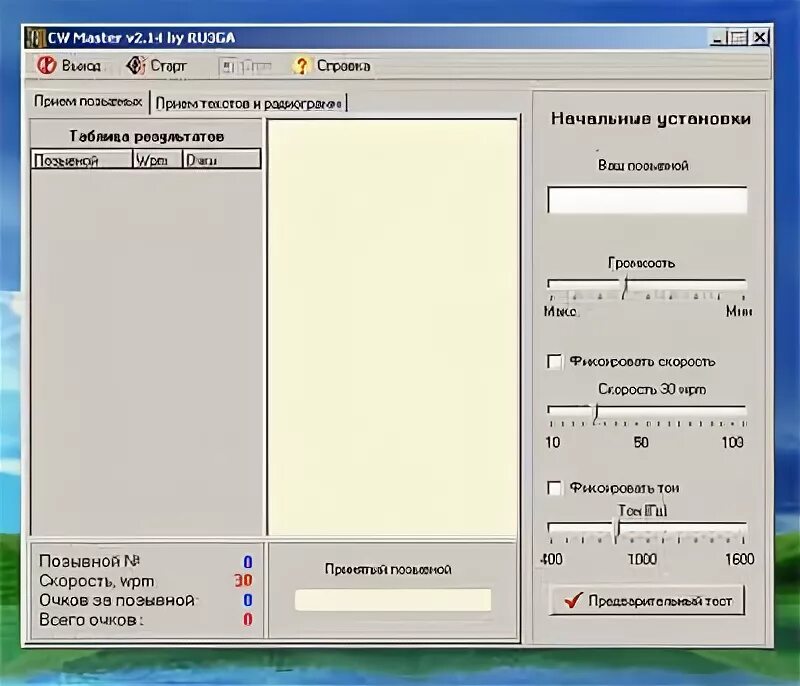Image resolution: width=800 pixels, height=686 pixels.
Task: Click the Позывной column header
Action: [82, 160]
